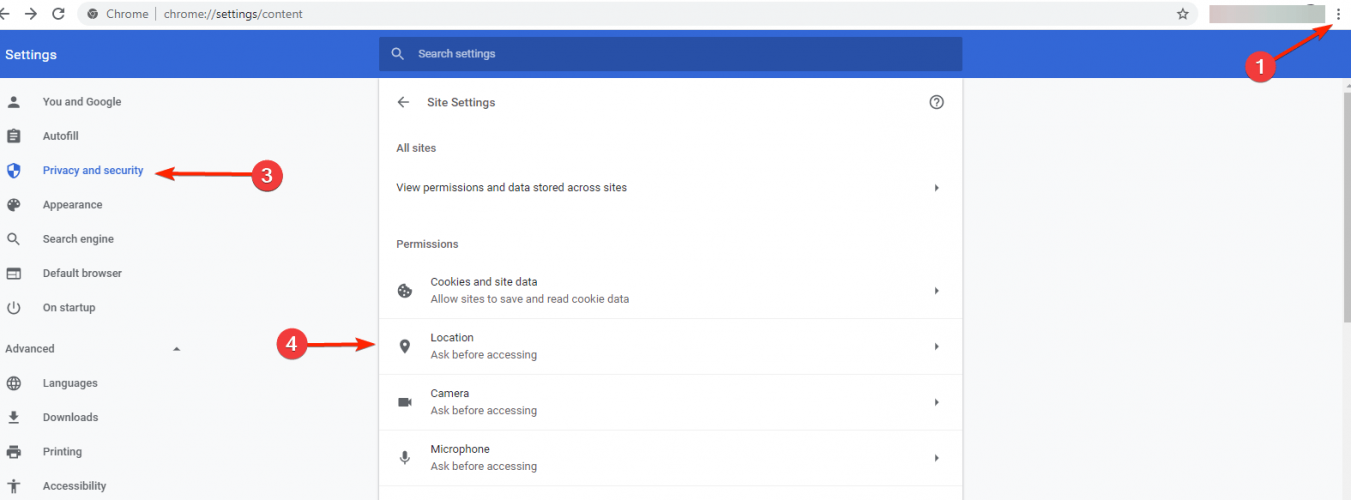
Task: Select Appearance in sidebar
Action: point(72,205)
